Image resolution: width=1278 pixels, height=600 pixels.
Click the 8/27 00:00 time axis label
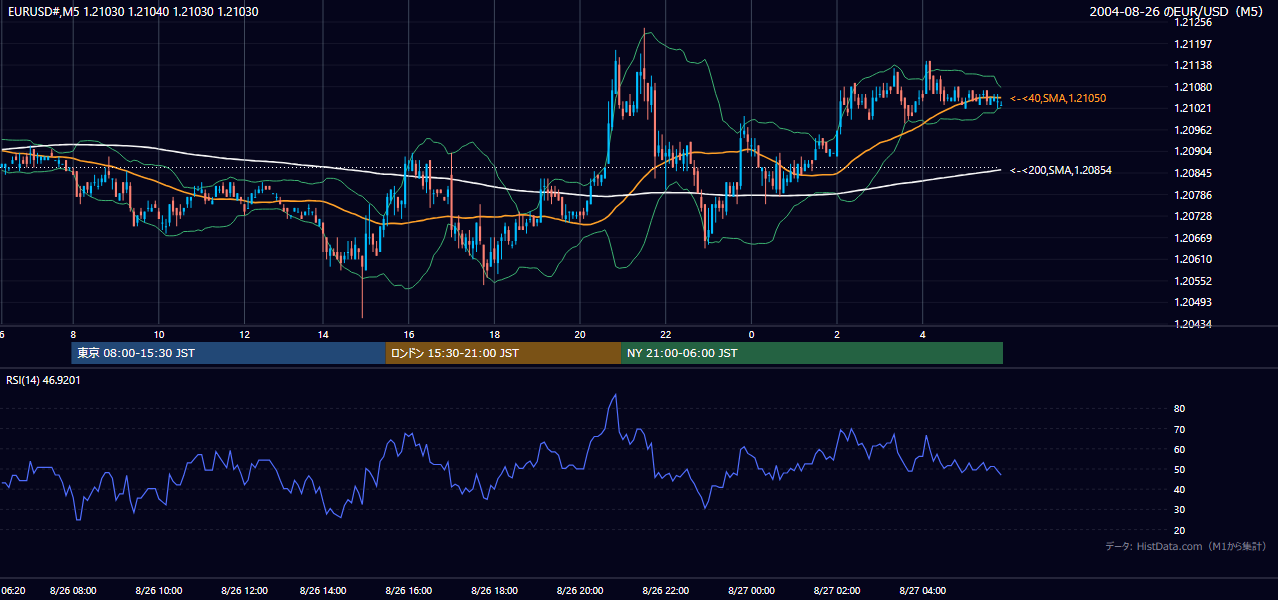coord(750,591)
